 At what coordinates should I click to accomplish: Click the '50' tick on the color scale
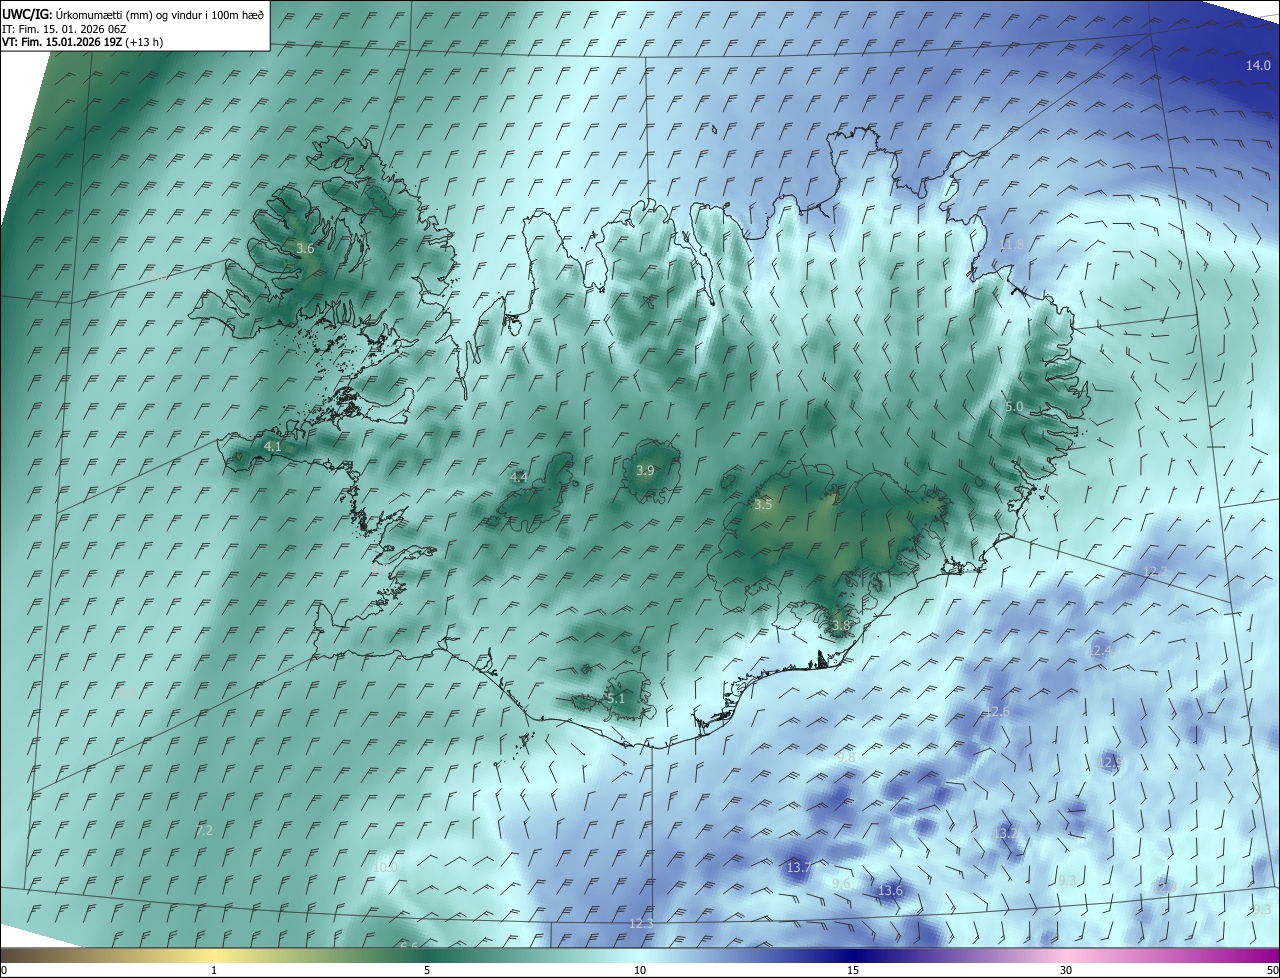[x=1273, y=971]
